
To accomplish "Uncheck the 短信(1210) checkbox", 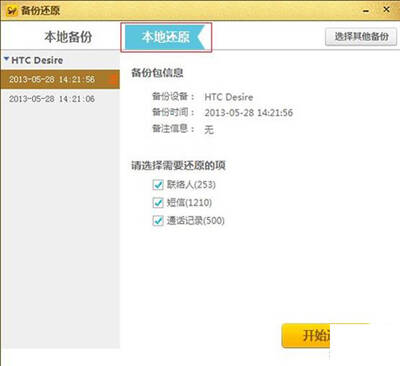I will [158, 203].
